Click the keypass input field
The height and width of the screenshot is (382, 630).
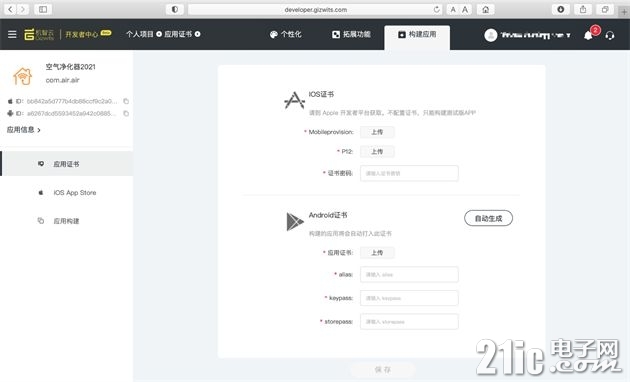[409, 298]
